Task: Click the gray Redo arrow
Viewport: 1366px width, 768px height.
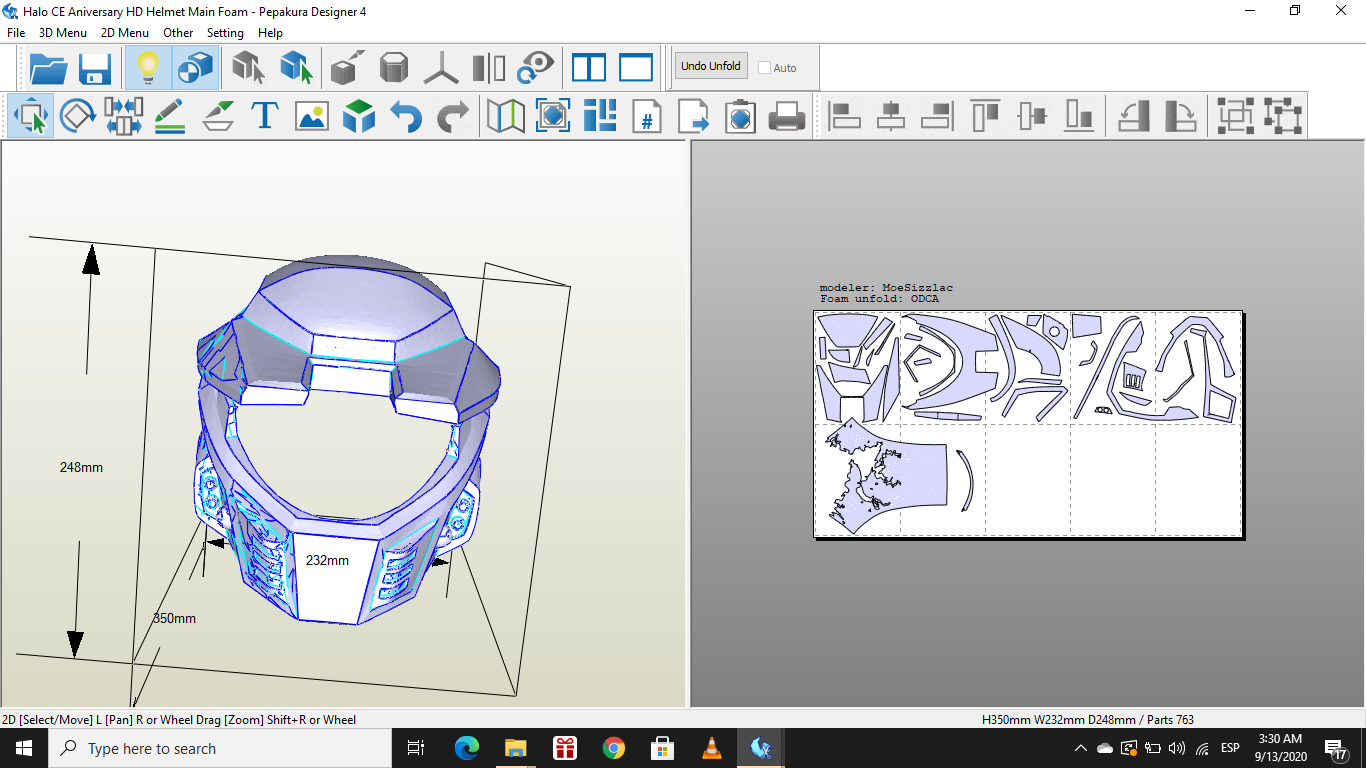Action: coord(453,116)
